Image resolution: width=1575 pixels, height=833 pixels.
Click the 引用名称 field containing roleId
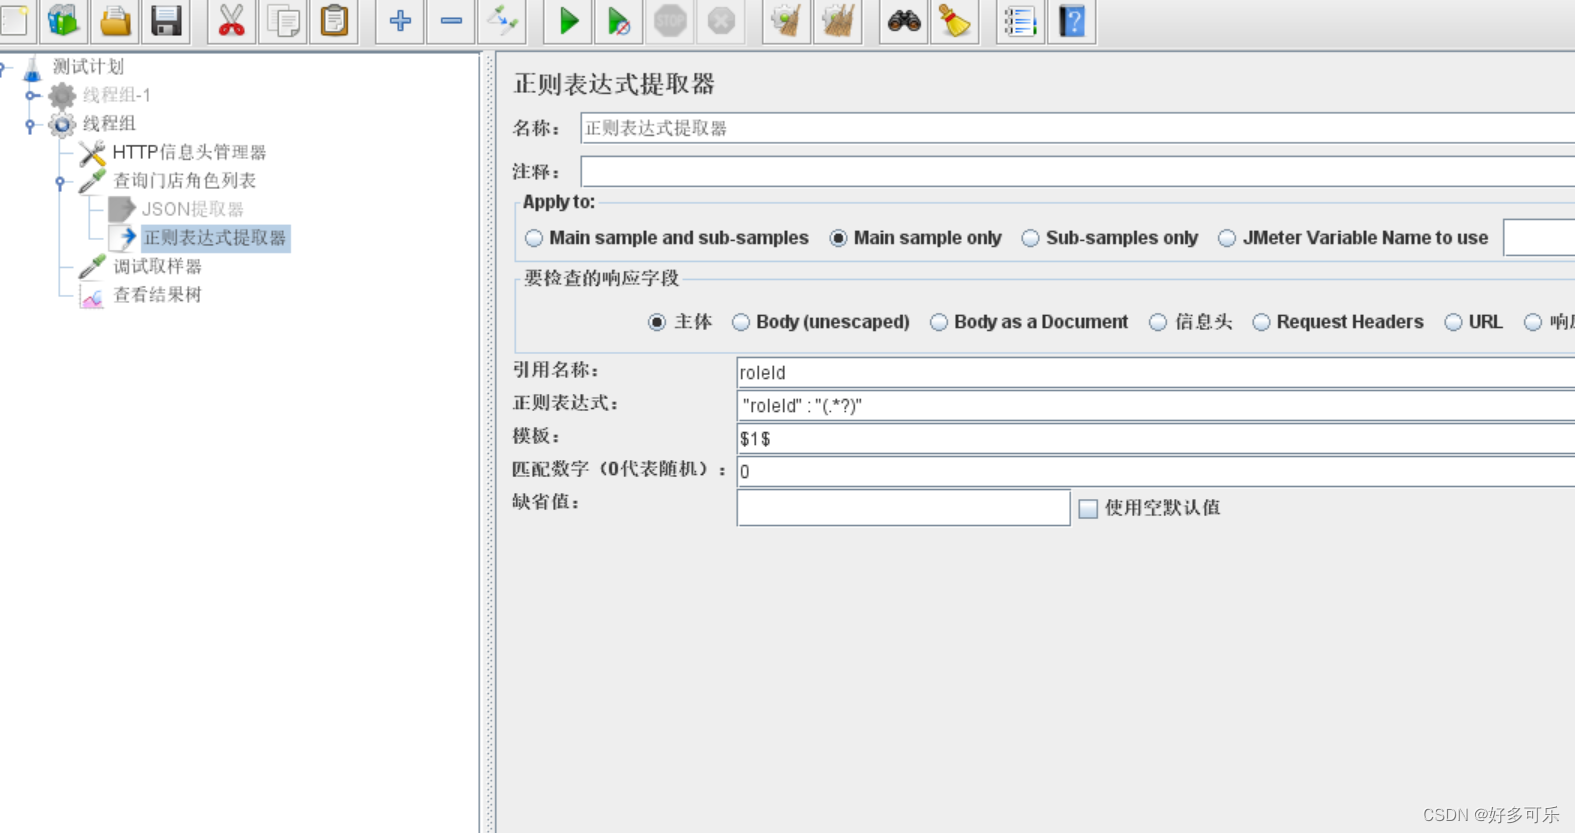click(1155, 372)
